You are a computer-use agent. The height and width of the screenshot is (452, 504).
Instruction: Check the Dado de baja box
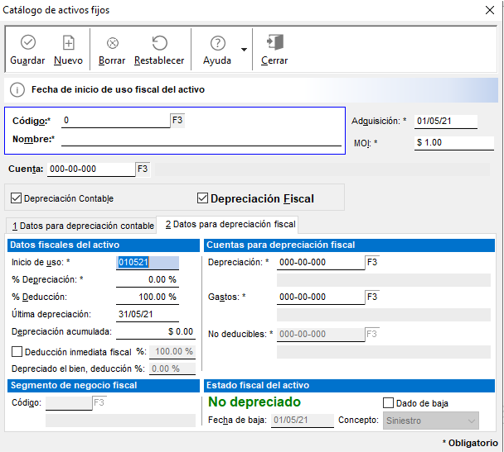388,403
